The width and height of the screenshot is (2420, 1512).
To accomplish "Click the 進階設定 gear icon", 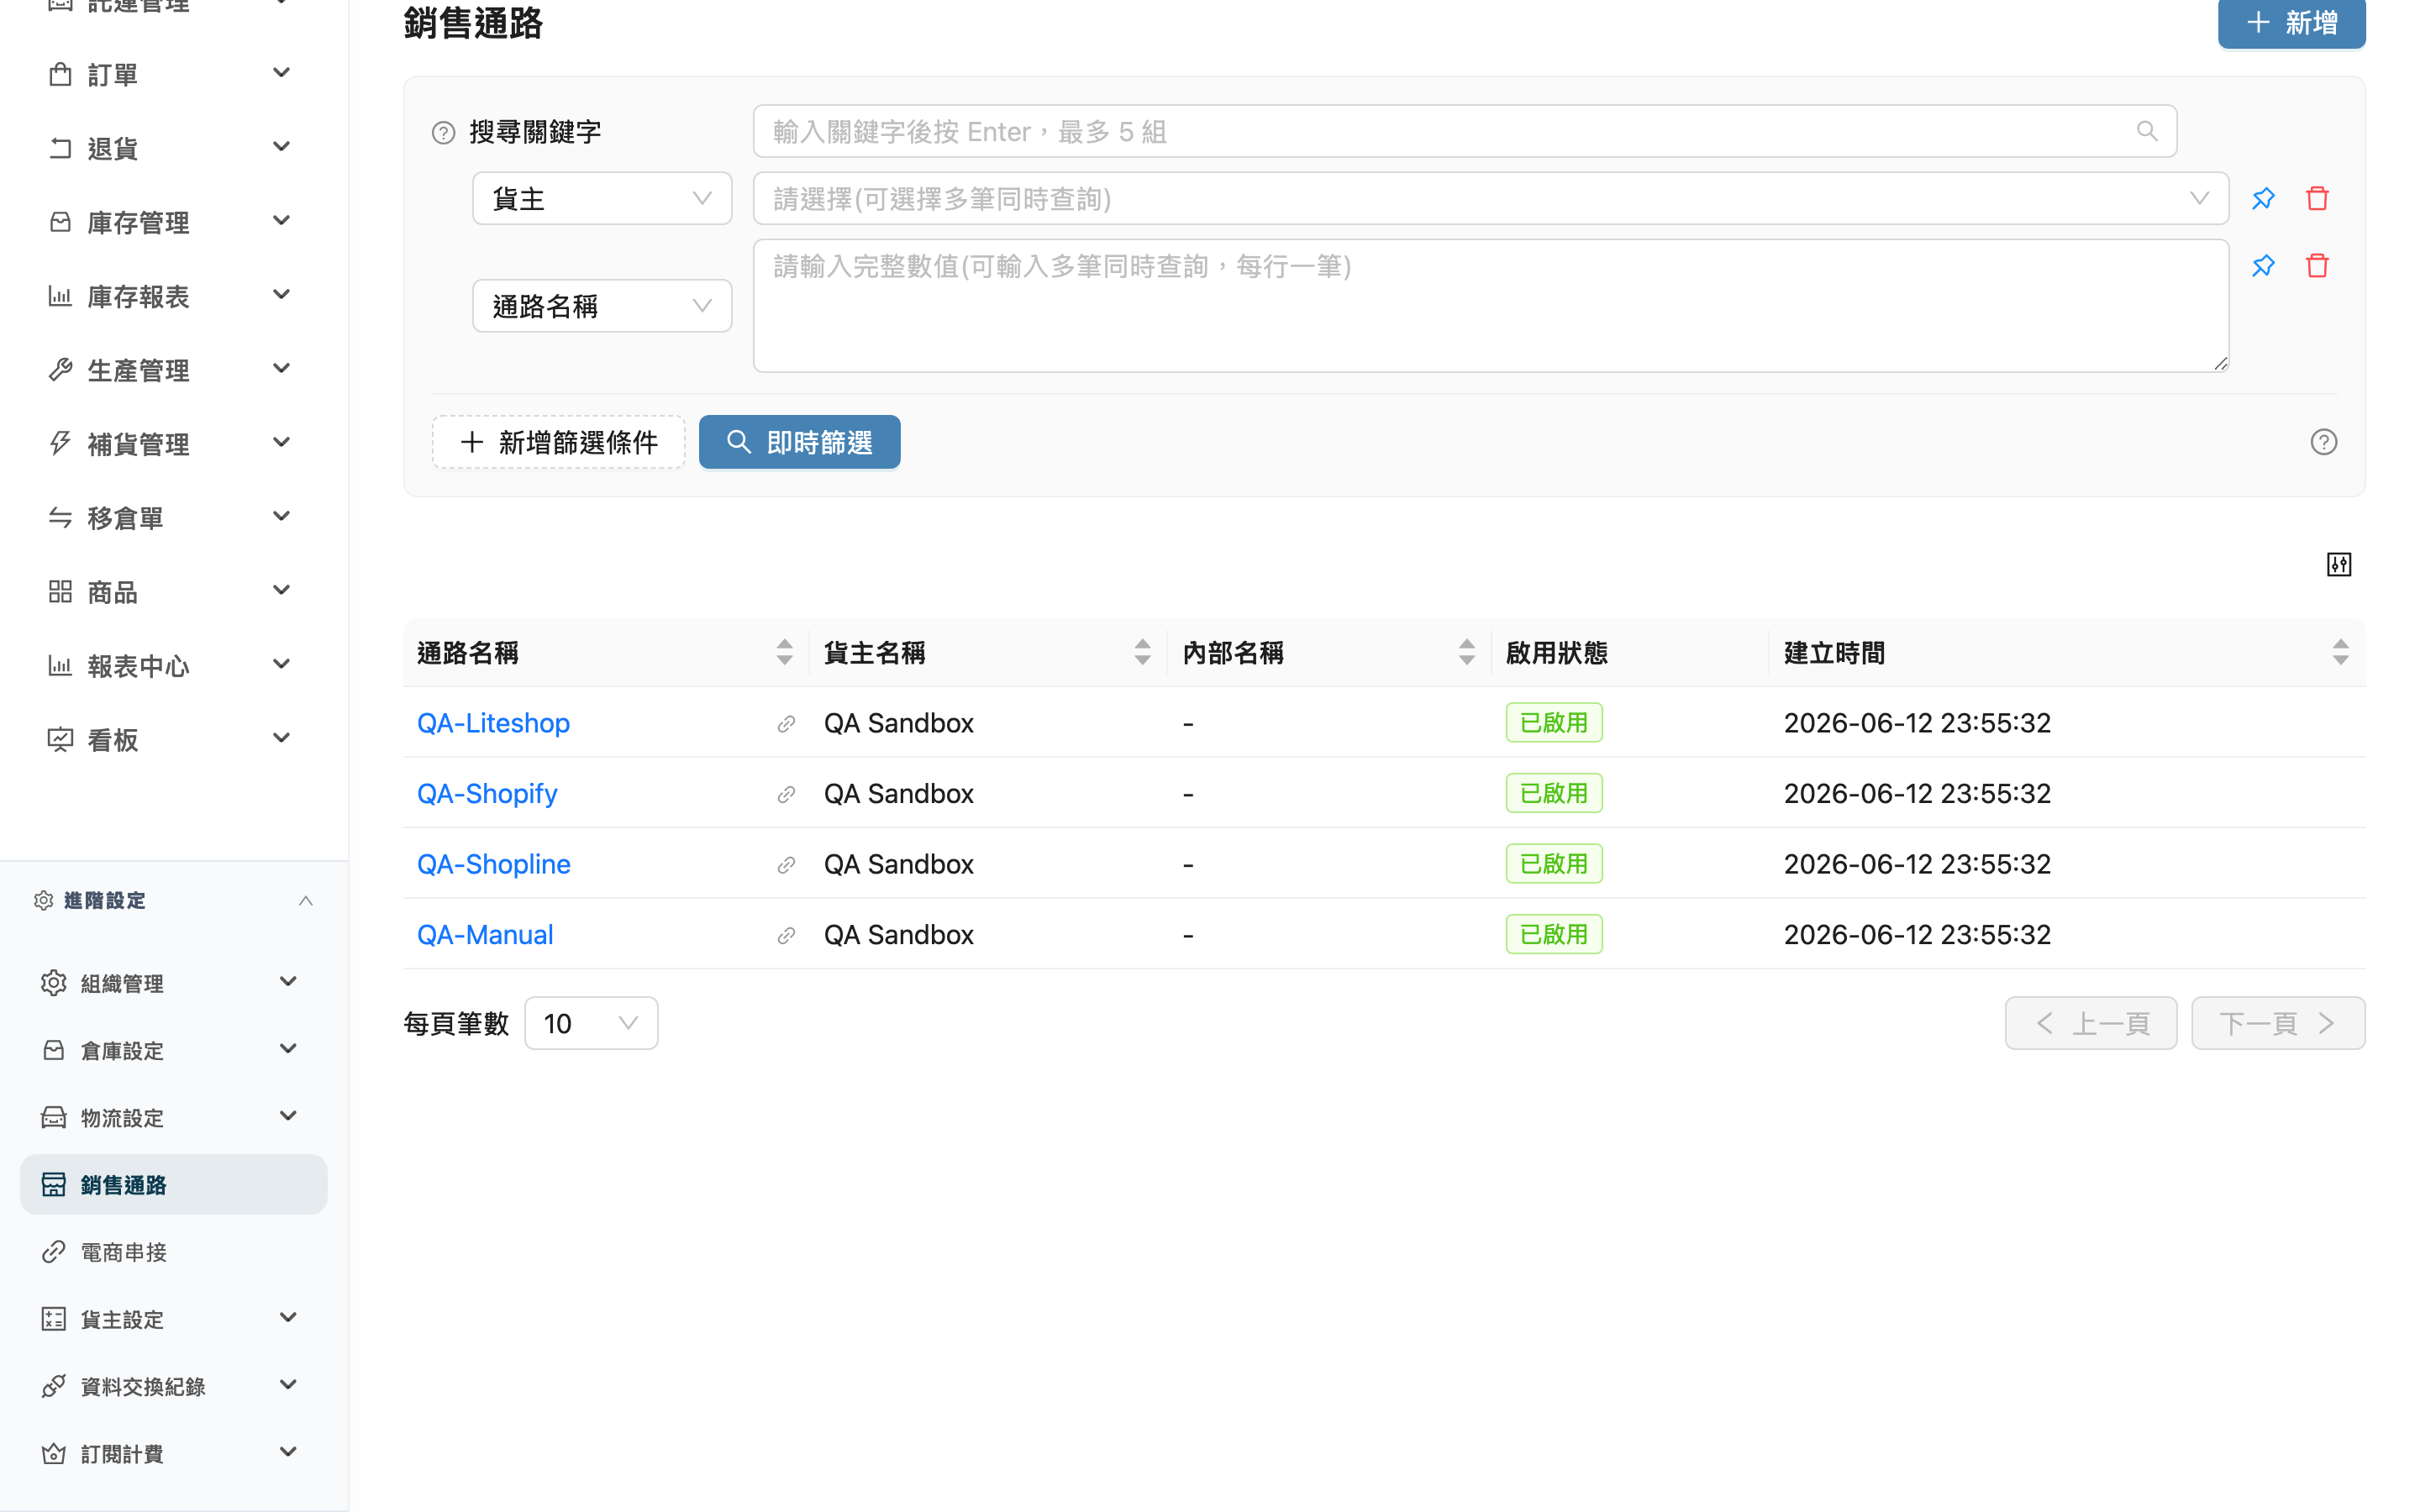I will click(43, 900).
